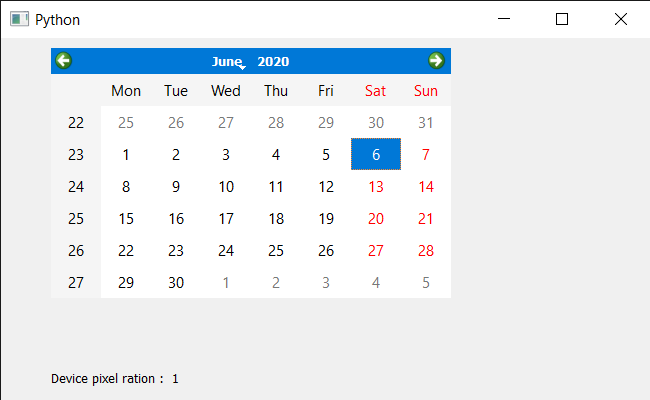Viewport: 650px width, 400px height.
Task: Choose June 30 in the calendar
Action: coord(176,283)
